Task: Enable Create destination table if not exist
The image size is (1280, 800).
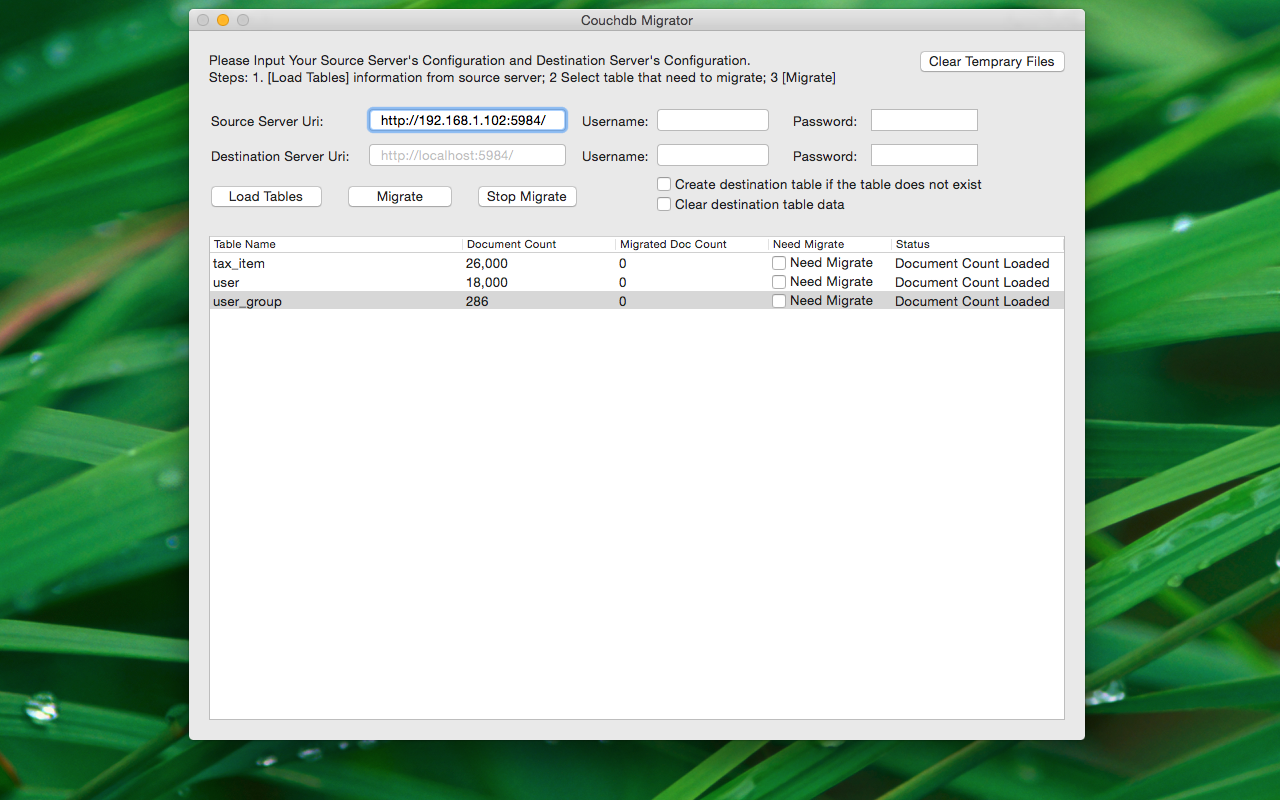Action: [664, 184]
